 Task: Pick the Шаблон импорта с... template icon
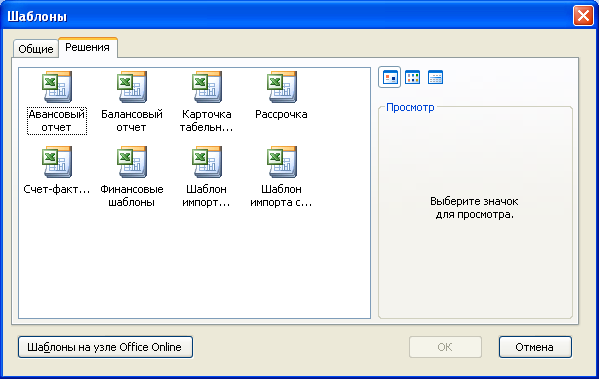[282, 162]
